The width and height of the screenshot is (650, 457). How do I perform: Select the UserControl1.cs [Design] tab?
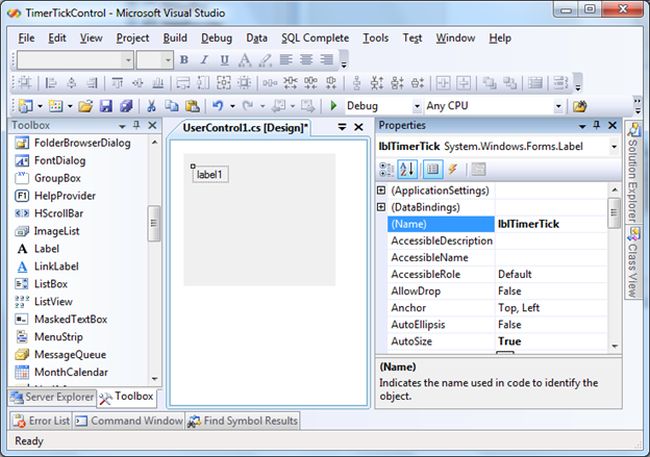pos(245,127)
